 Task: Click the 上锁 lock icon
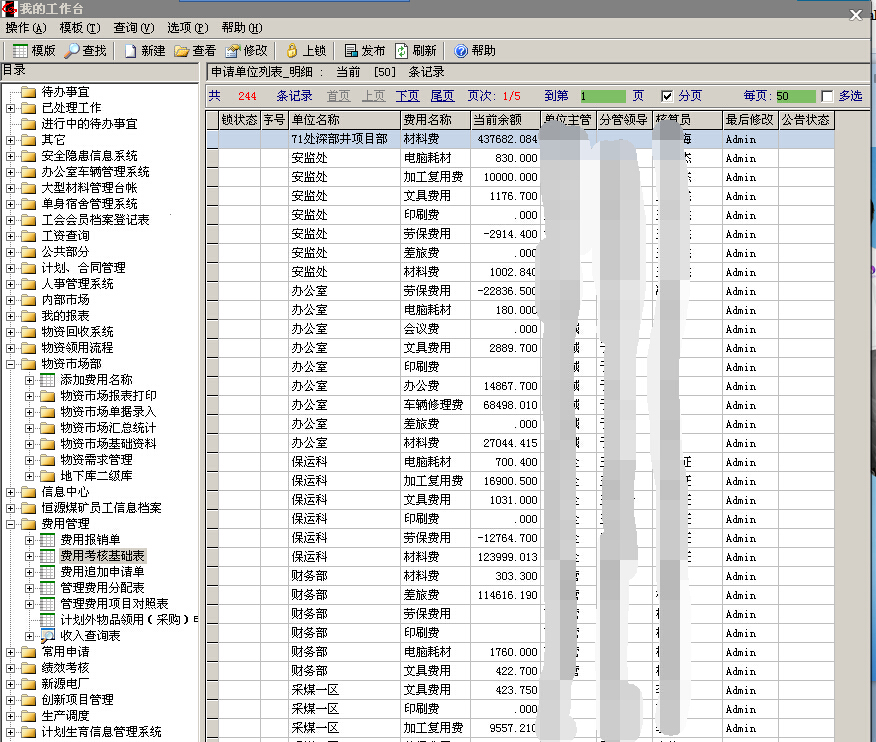pos(292,51)
